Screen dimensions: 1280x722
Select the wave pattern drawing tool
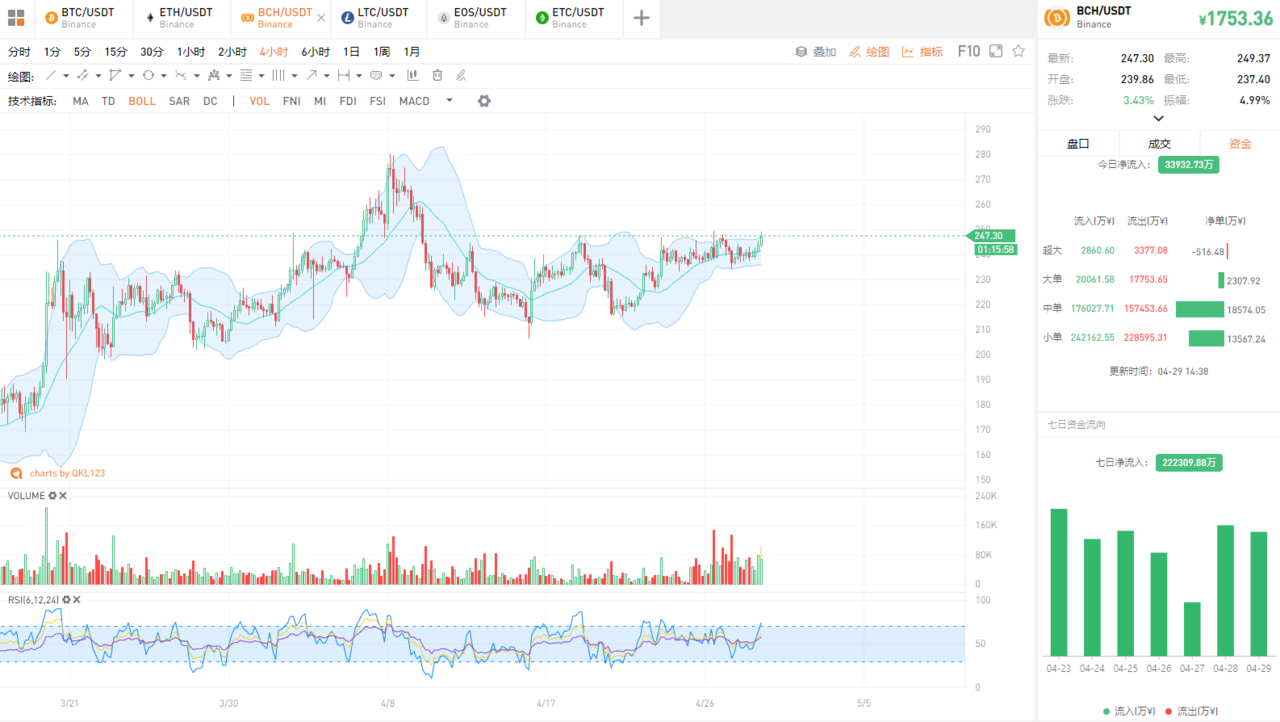[x=180, y=75]
